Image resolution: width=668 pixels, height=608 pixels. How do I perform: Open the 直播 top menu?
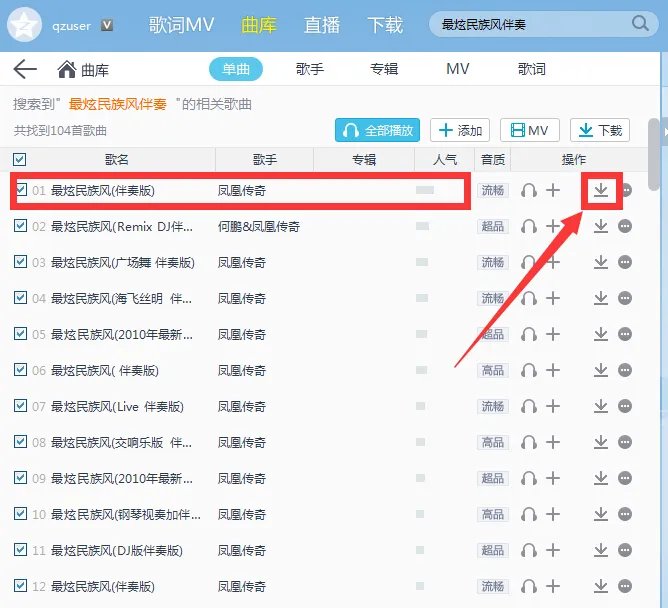point(322,25)
